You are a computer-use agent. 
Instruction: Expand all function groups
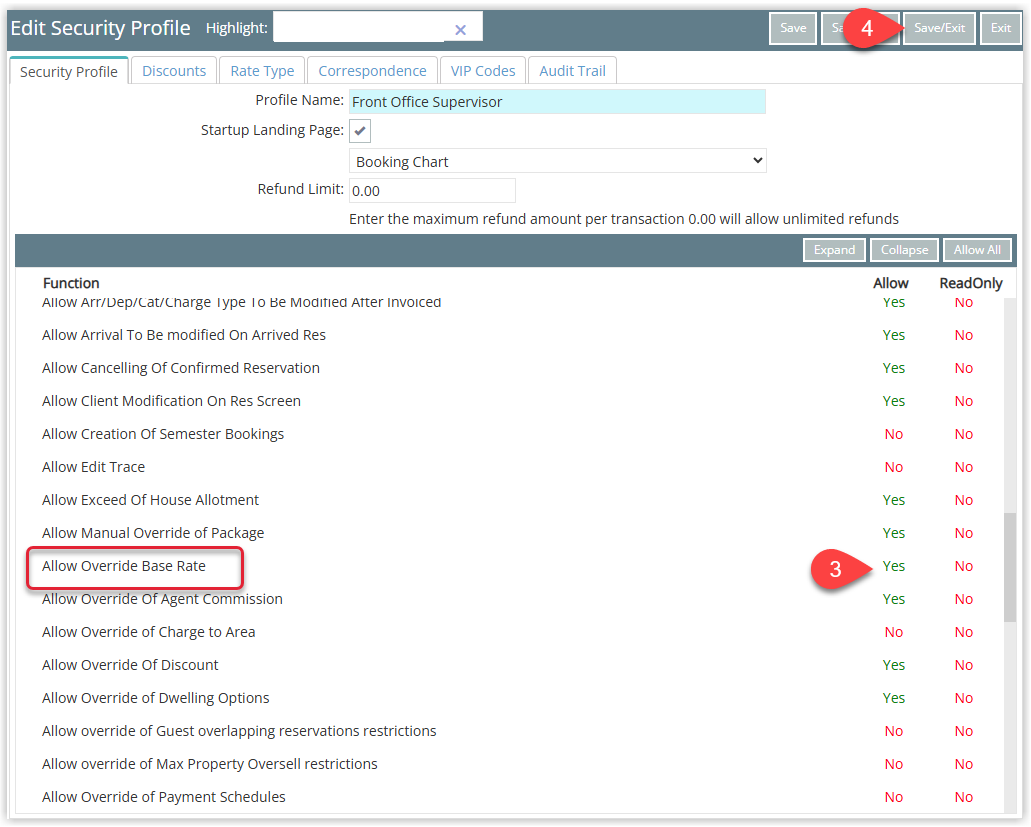pos(834,250)
